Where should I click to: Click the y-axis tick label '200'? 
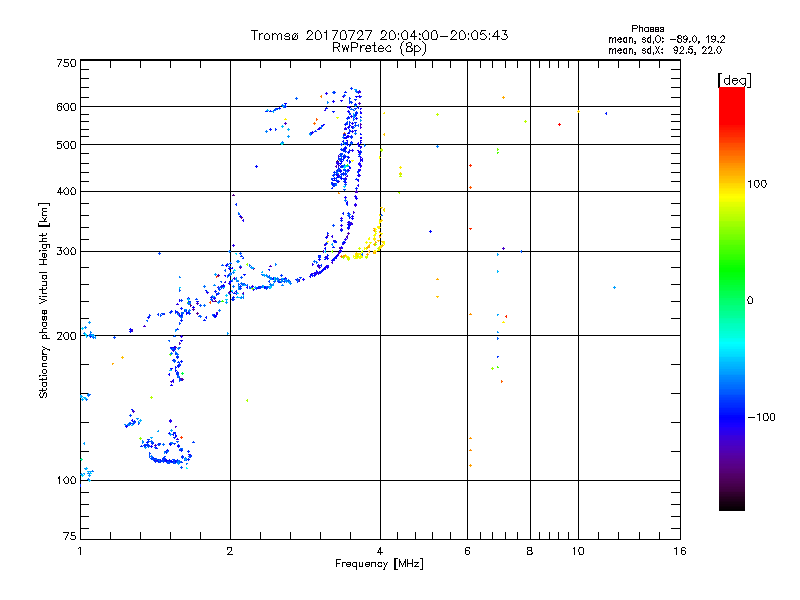66,336
